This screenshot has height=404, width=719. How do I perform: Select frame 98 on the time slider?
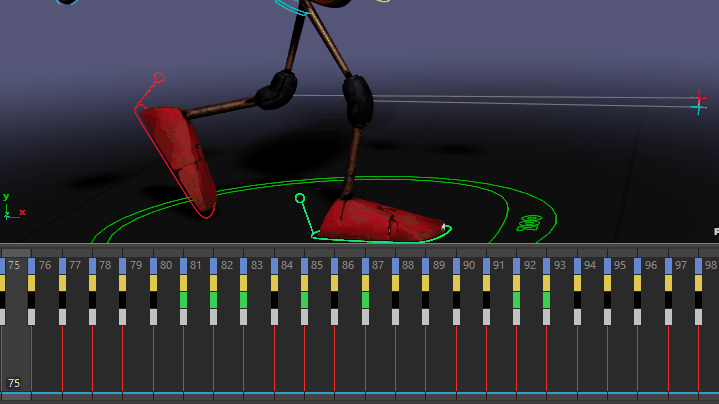710,265
